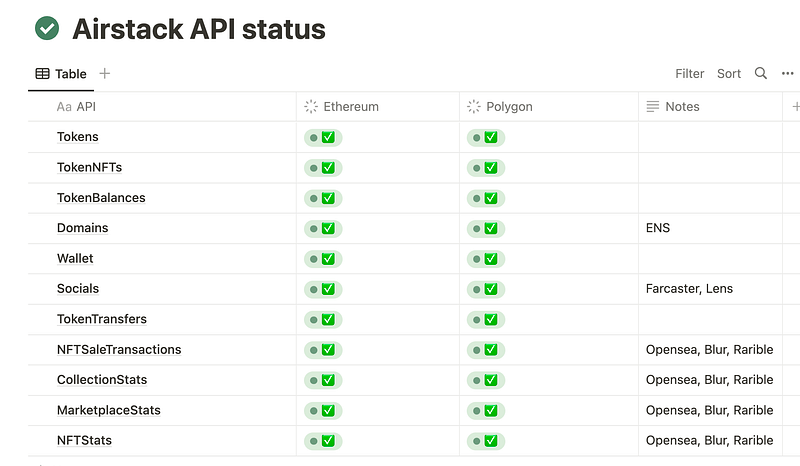Click Tokens Ethereum status checkmark

point(328,137)
